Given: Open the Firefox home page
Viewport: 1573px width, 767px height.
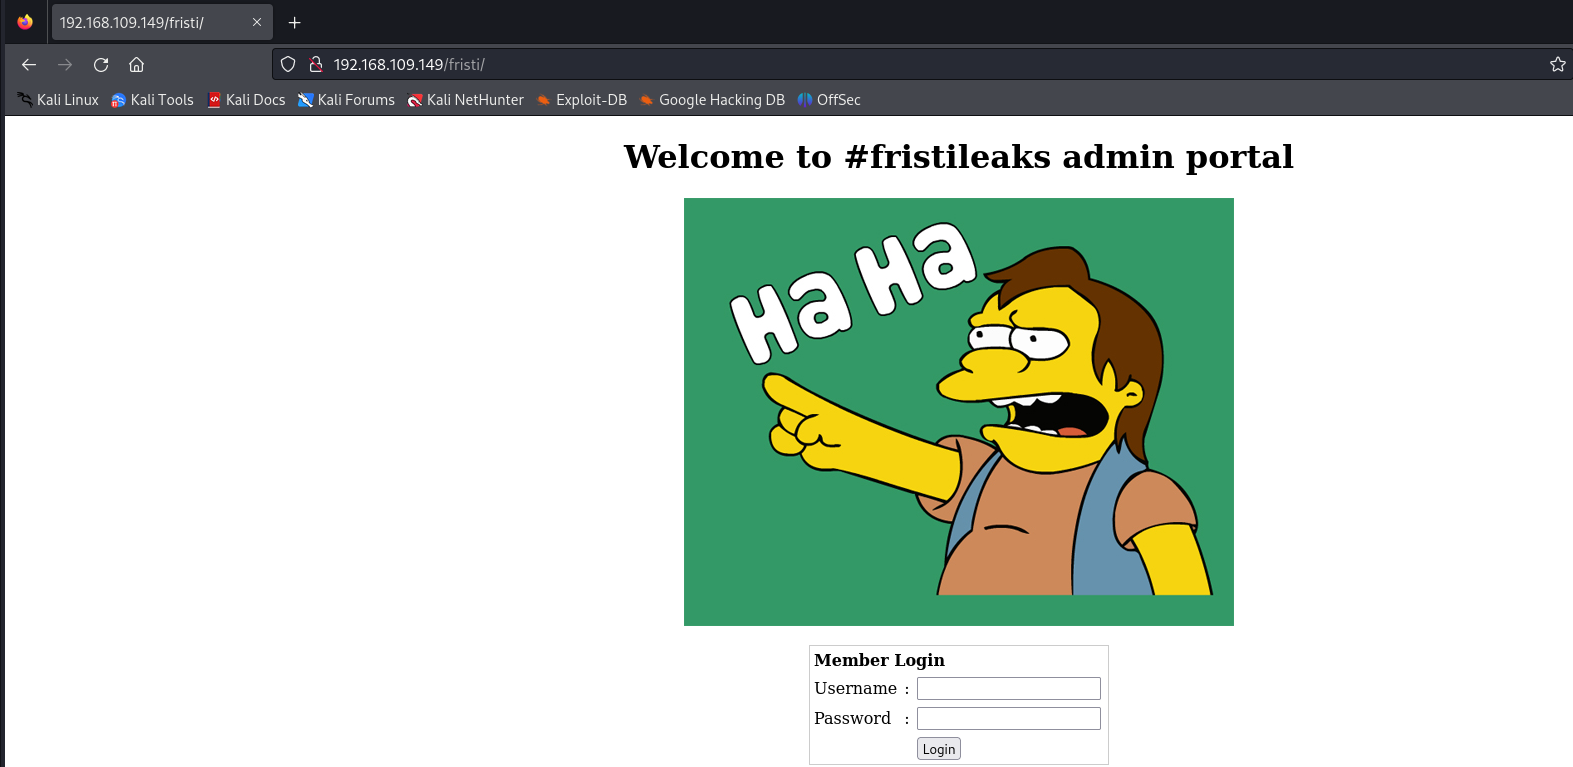Looking at the screenshot, I should point(137,64).
